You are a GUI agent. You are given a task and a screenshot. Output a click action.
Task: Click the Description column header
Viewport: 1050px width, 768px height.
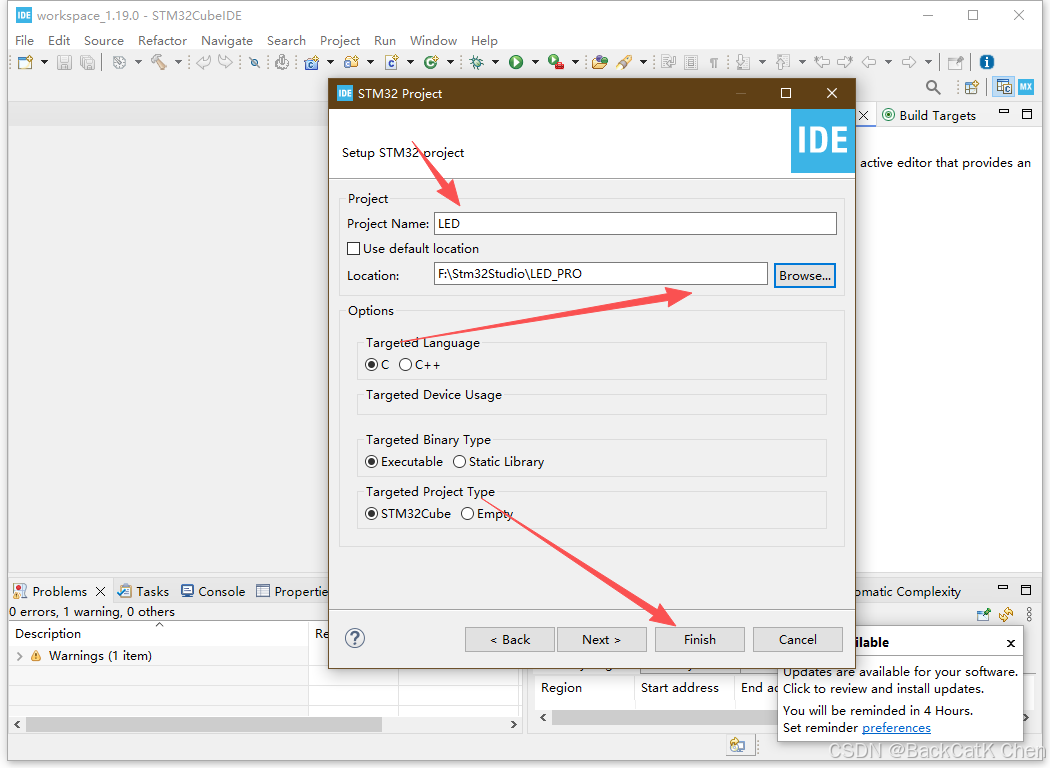pos(159,633)
